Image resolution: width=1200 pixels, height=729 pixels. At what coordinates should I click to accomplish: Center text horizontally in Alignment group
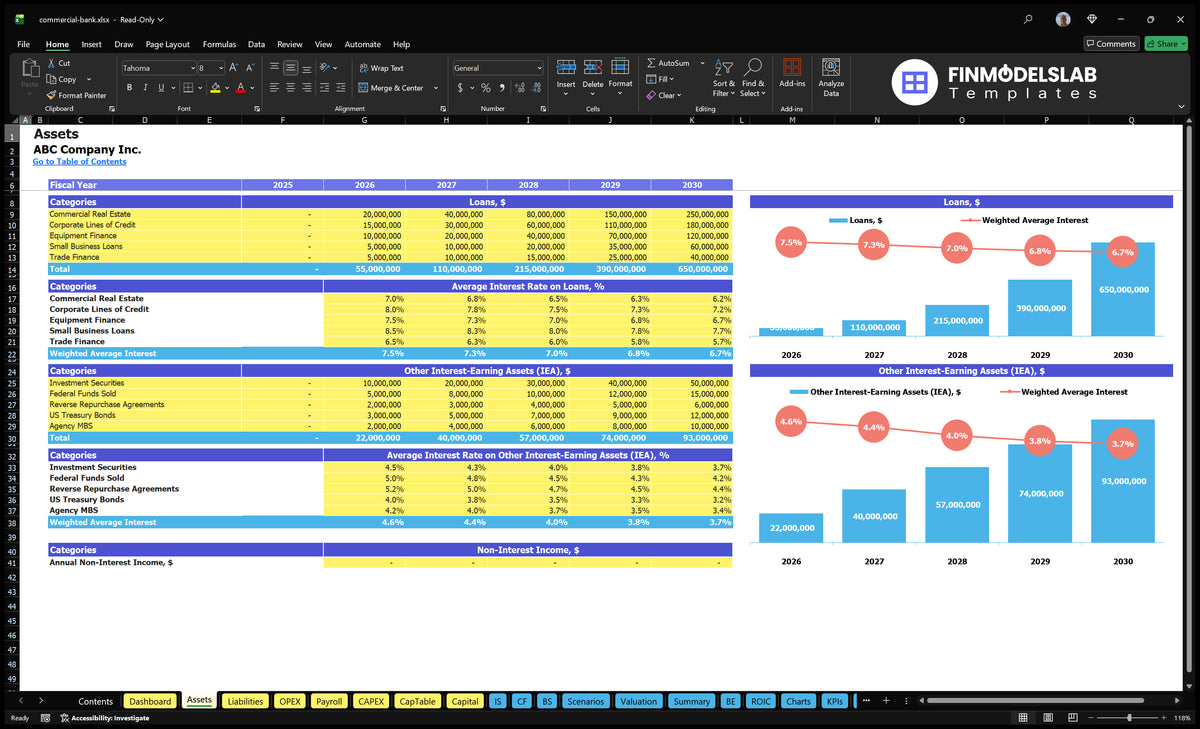[290, 88]
